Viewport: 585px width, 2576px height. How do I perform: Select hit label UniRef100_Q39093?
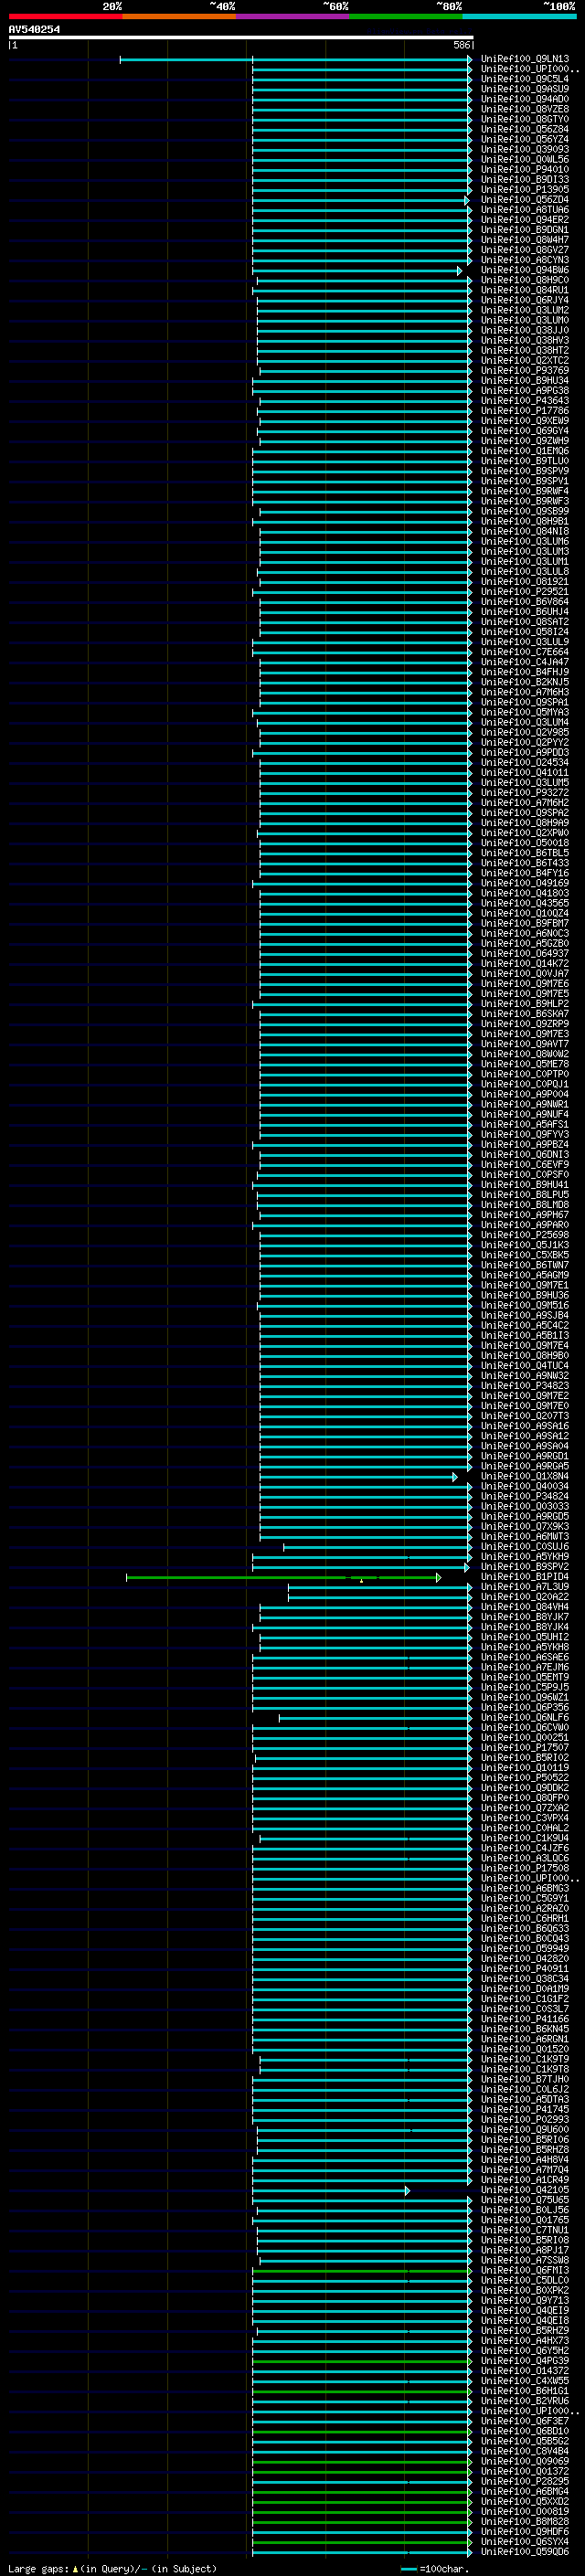pos(524,149)
